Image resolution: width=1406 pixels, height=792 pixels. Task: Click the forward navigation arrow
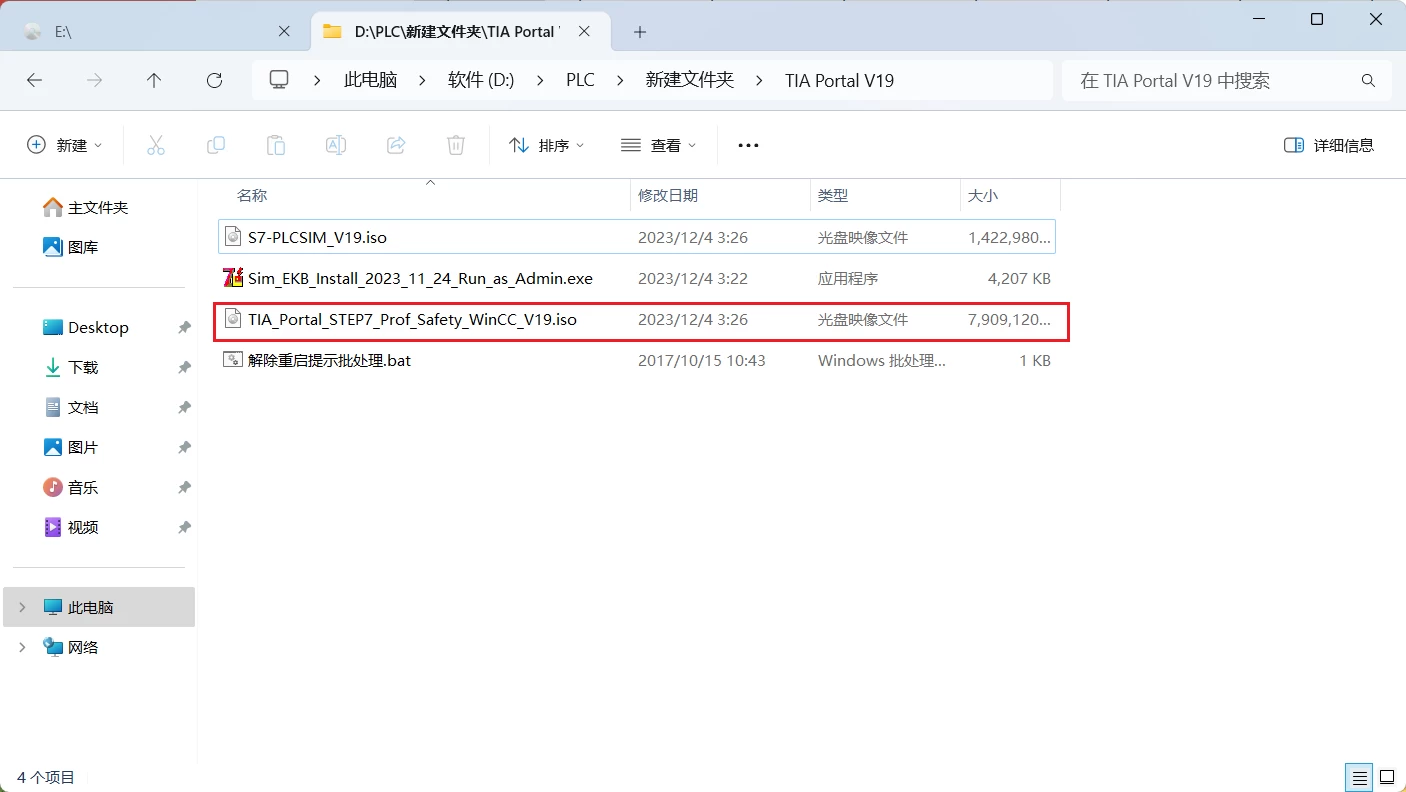(x=95, y=81)
